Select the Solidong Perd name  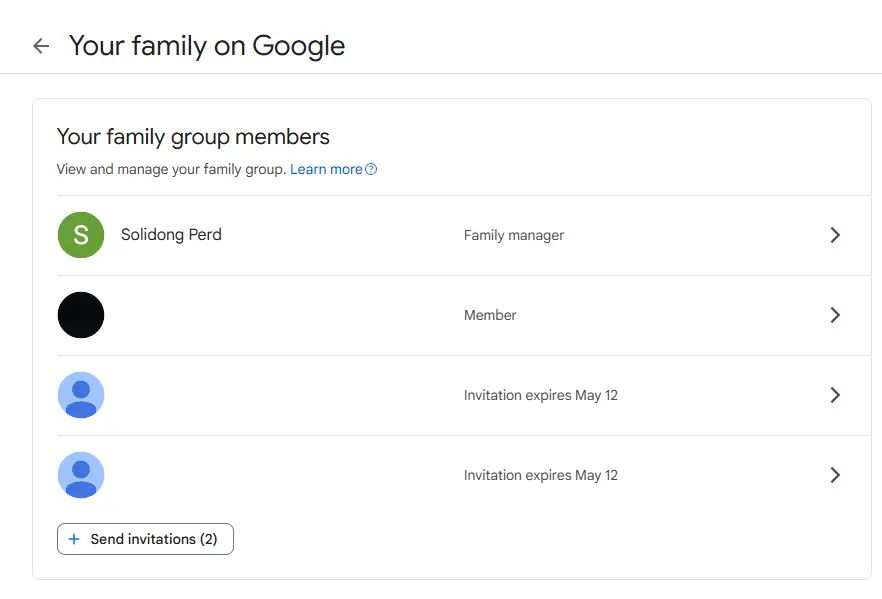point(171,235)
